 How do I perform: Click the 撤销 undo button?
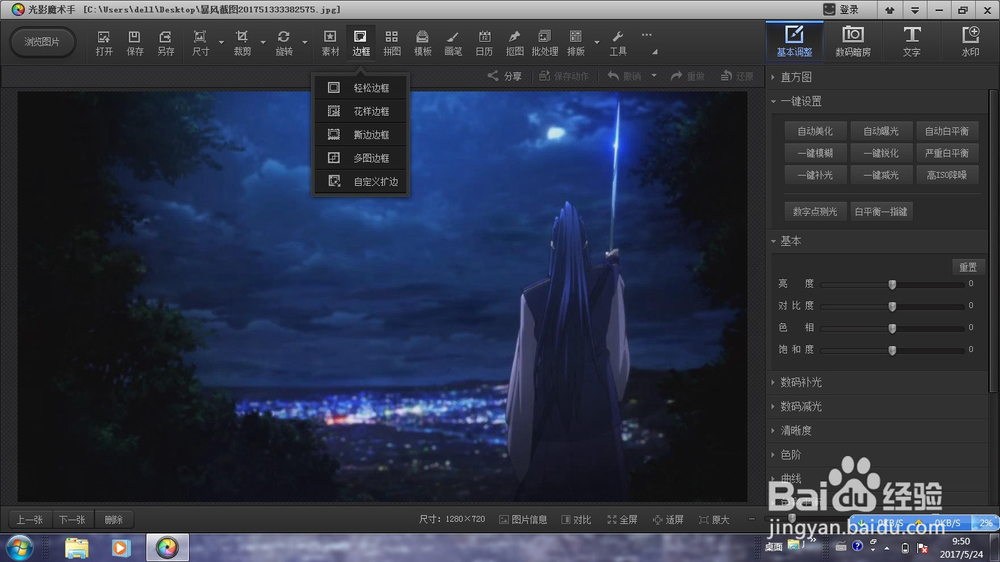pyautogui.click(x=624, y=76)
